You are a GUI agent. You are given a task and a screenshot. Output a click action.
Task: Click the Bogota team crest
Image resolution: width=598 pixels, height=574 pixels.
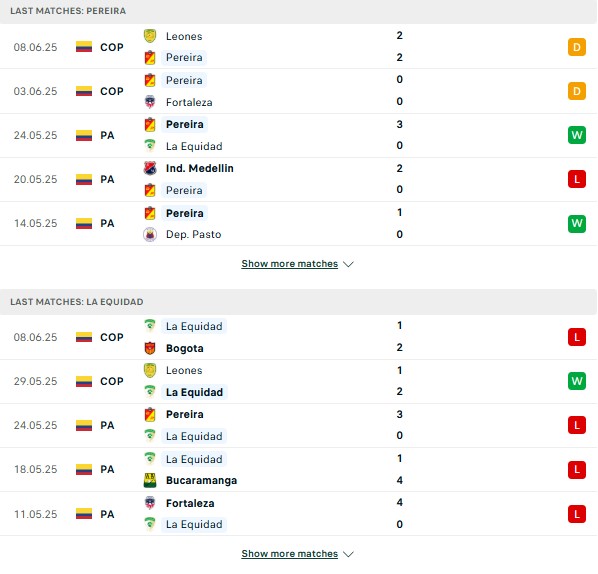click(150, 348)
